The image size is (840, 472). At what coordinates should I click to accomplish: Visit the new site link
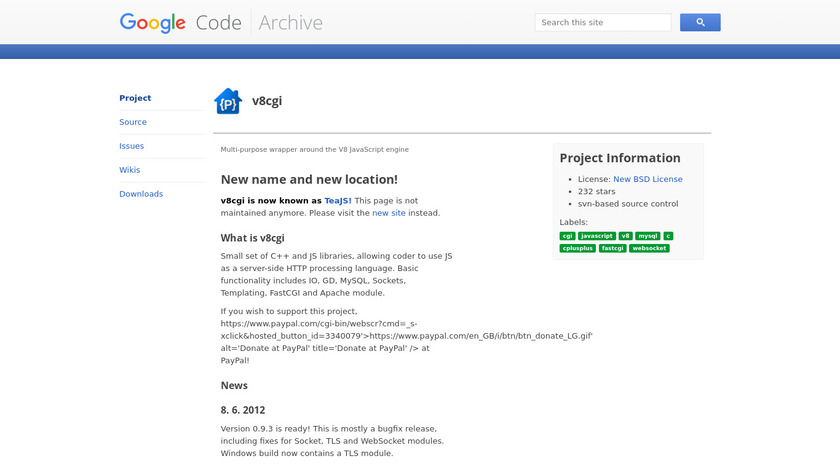point(389,213)
